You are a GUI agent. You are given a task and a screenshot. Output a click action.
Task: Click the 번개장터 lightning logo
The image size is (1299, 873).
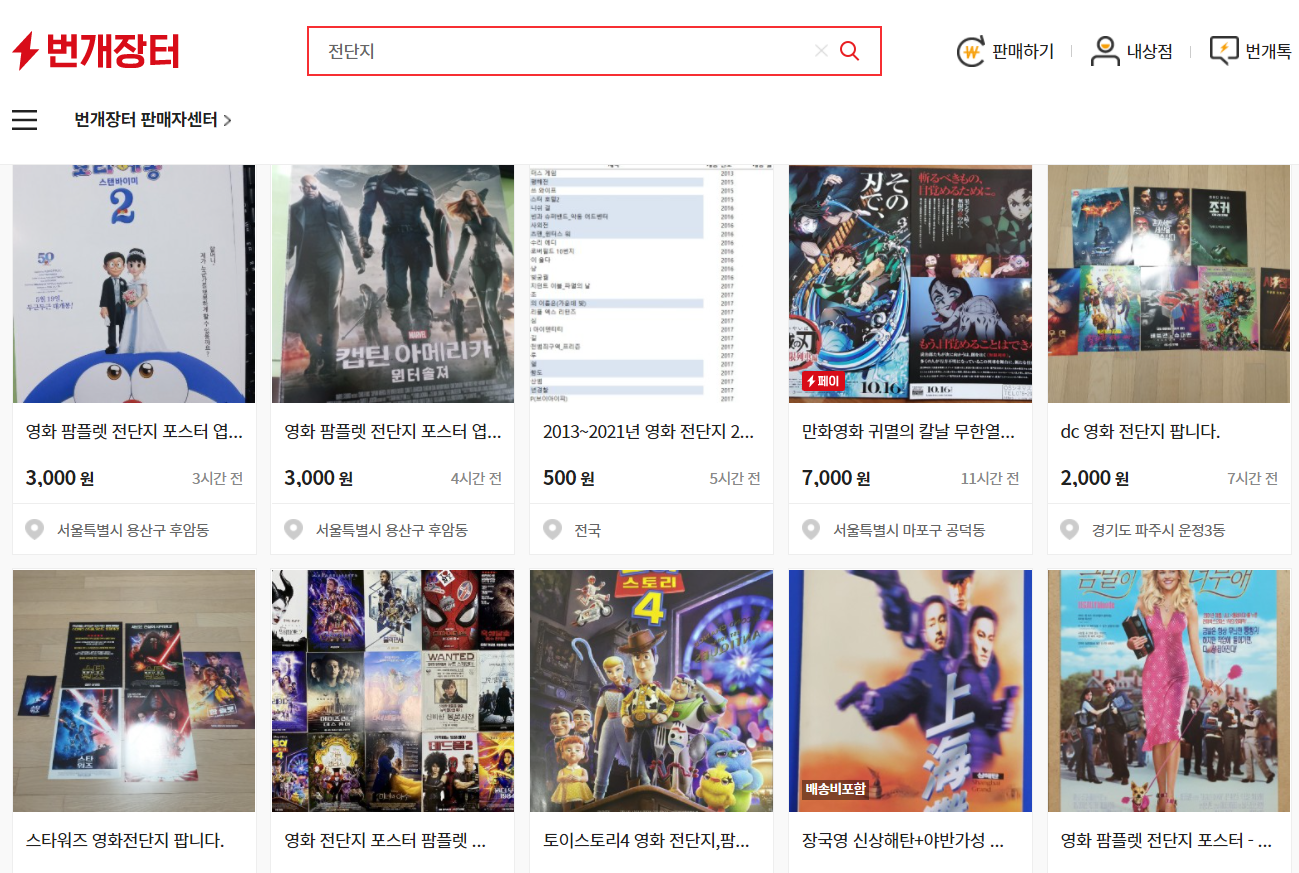click(x=95, y=51)
